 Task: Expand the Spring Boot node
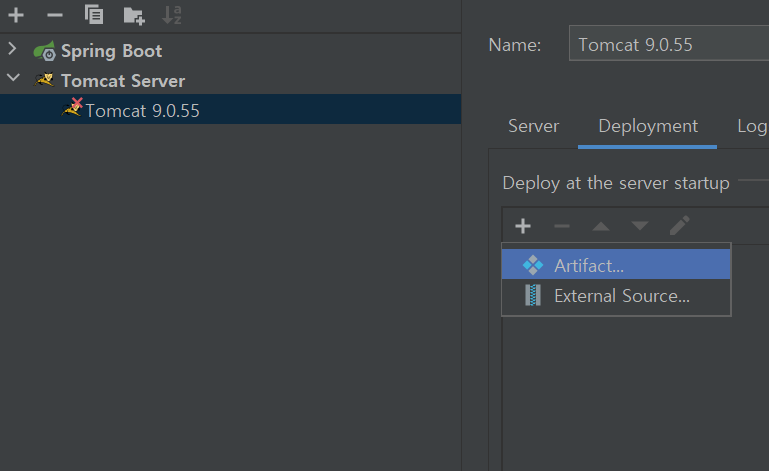point(13,49)
